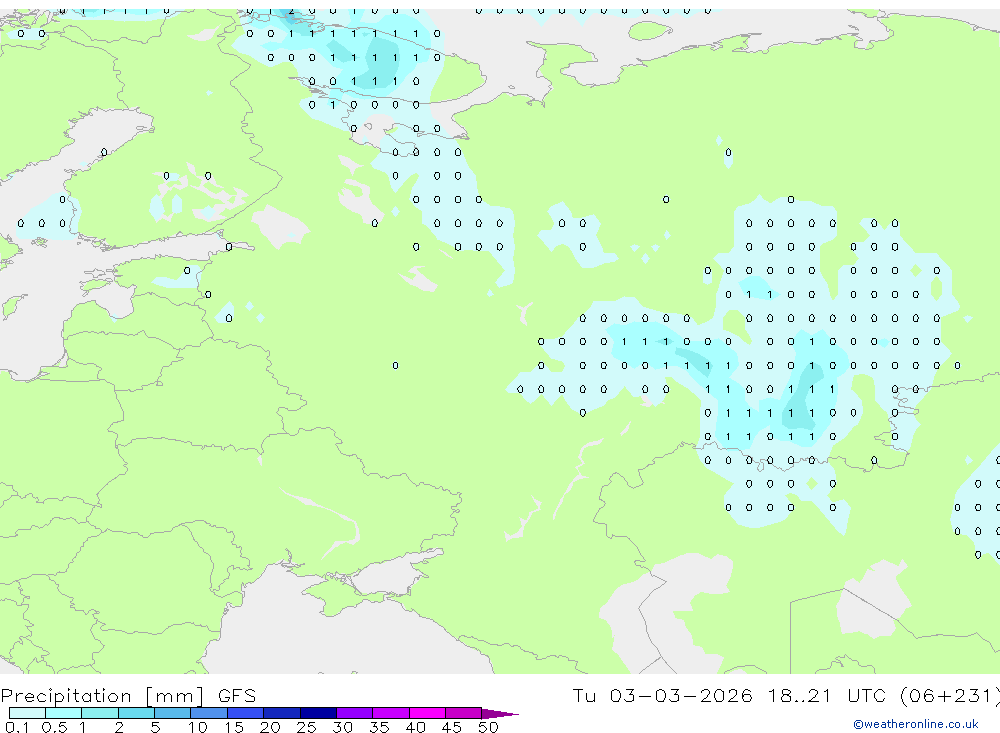Click the 15–20 mm legend swatch

coord(245,713)
